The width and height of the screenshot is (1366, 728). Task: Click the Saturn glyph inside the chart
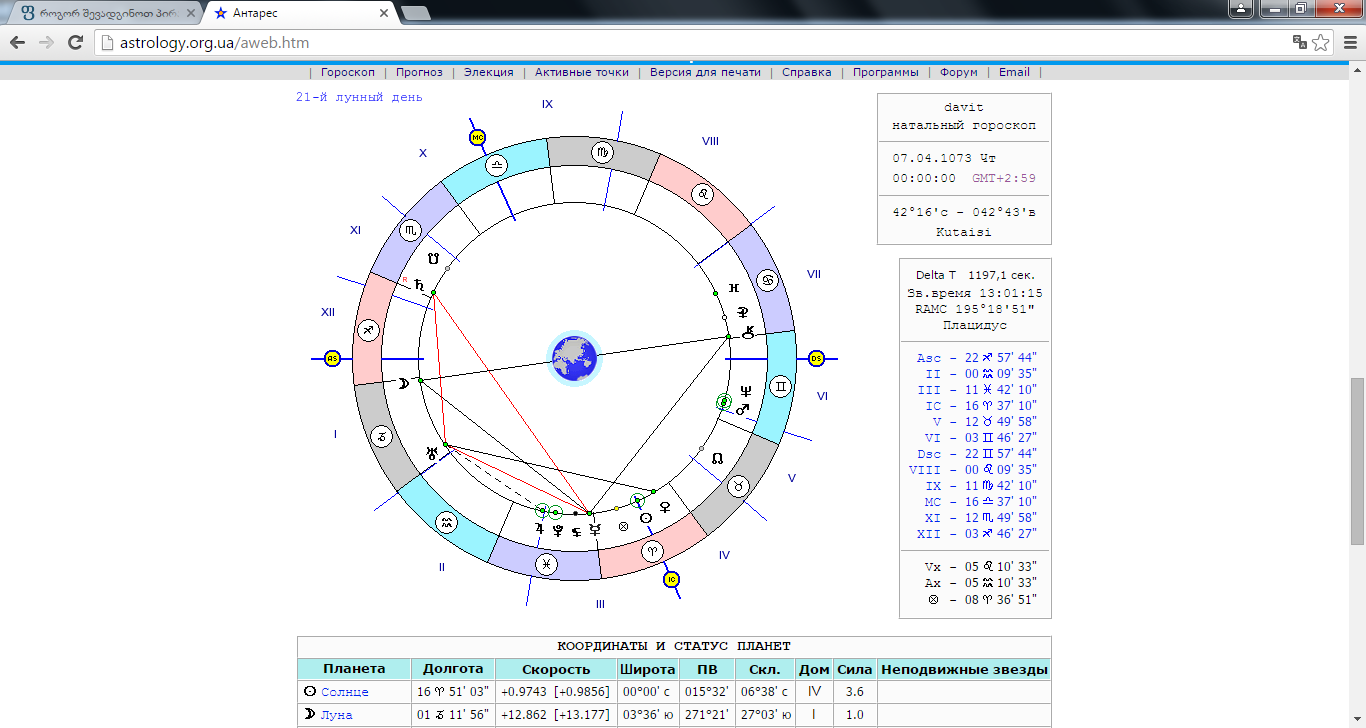(x=420, y=285)
